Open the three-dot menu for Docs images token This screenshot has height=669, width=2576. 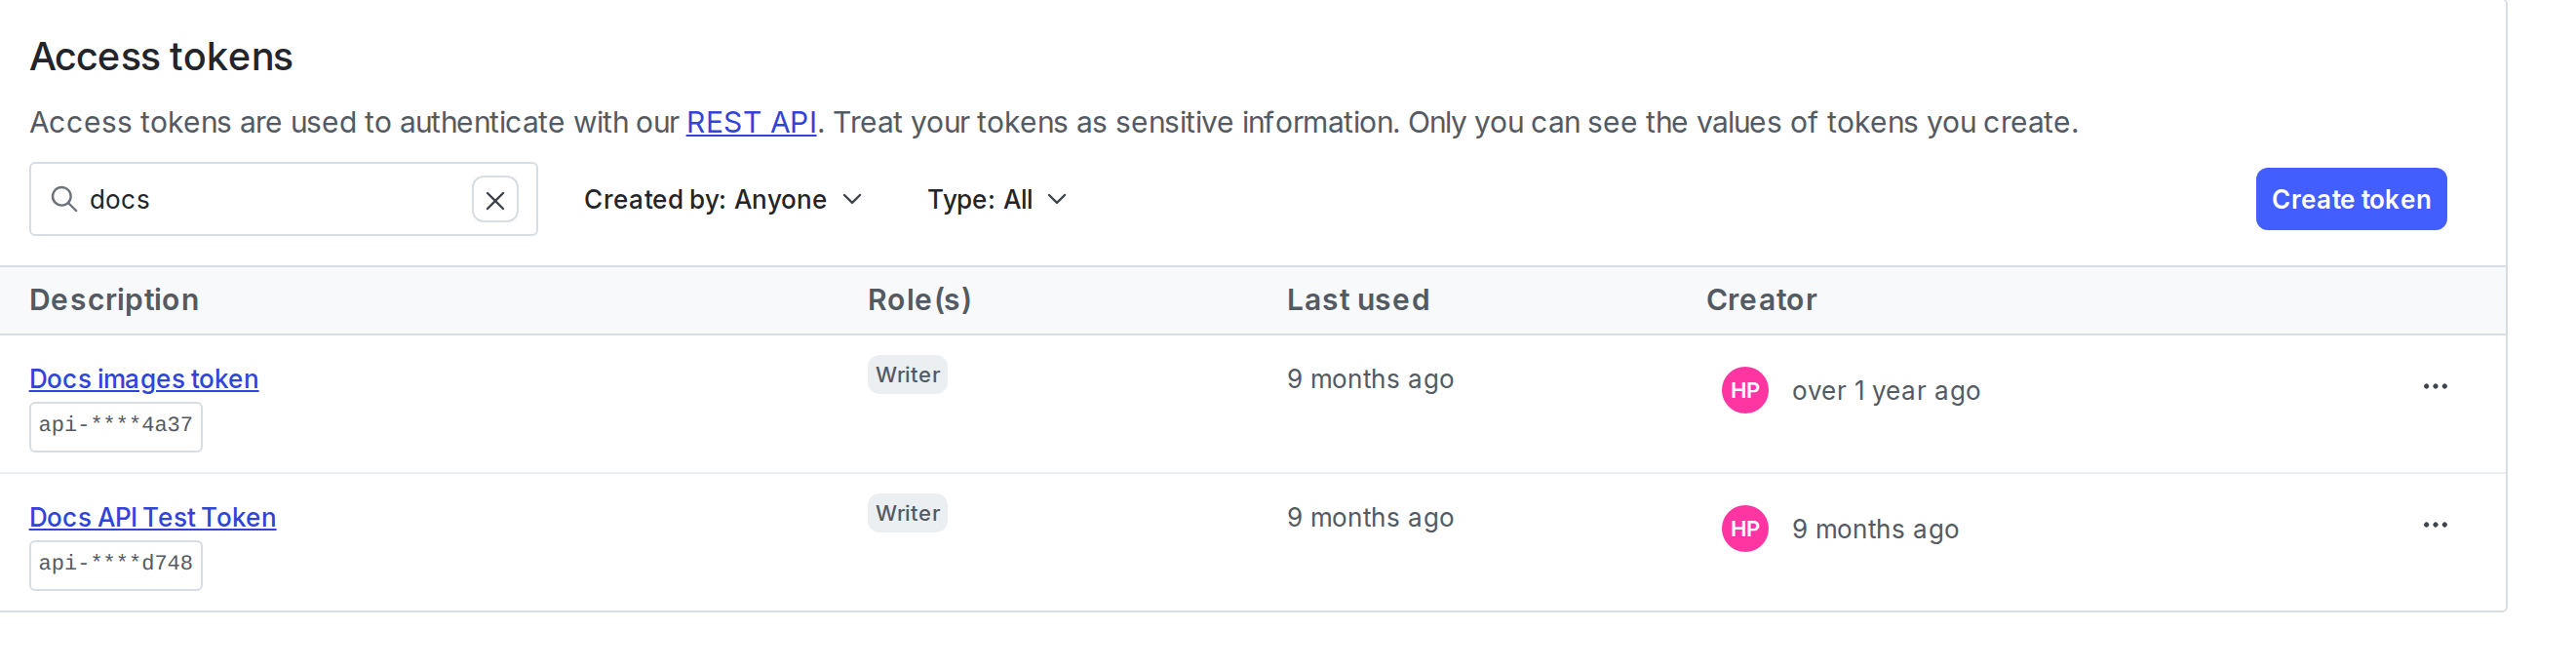(2436, 386)
